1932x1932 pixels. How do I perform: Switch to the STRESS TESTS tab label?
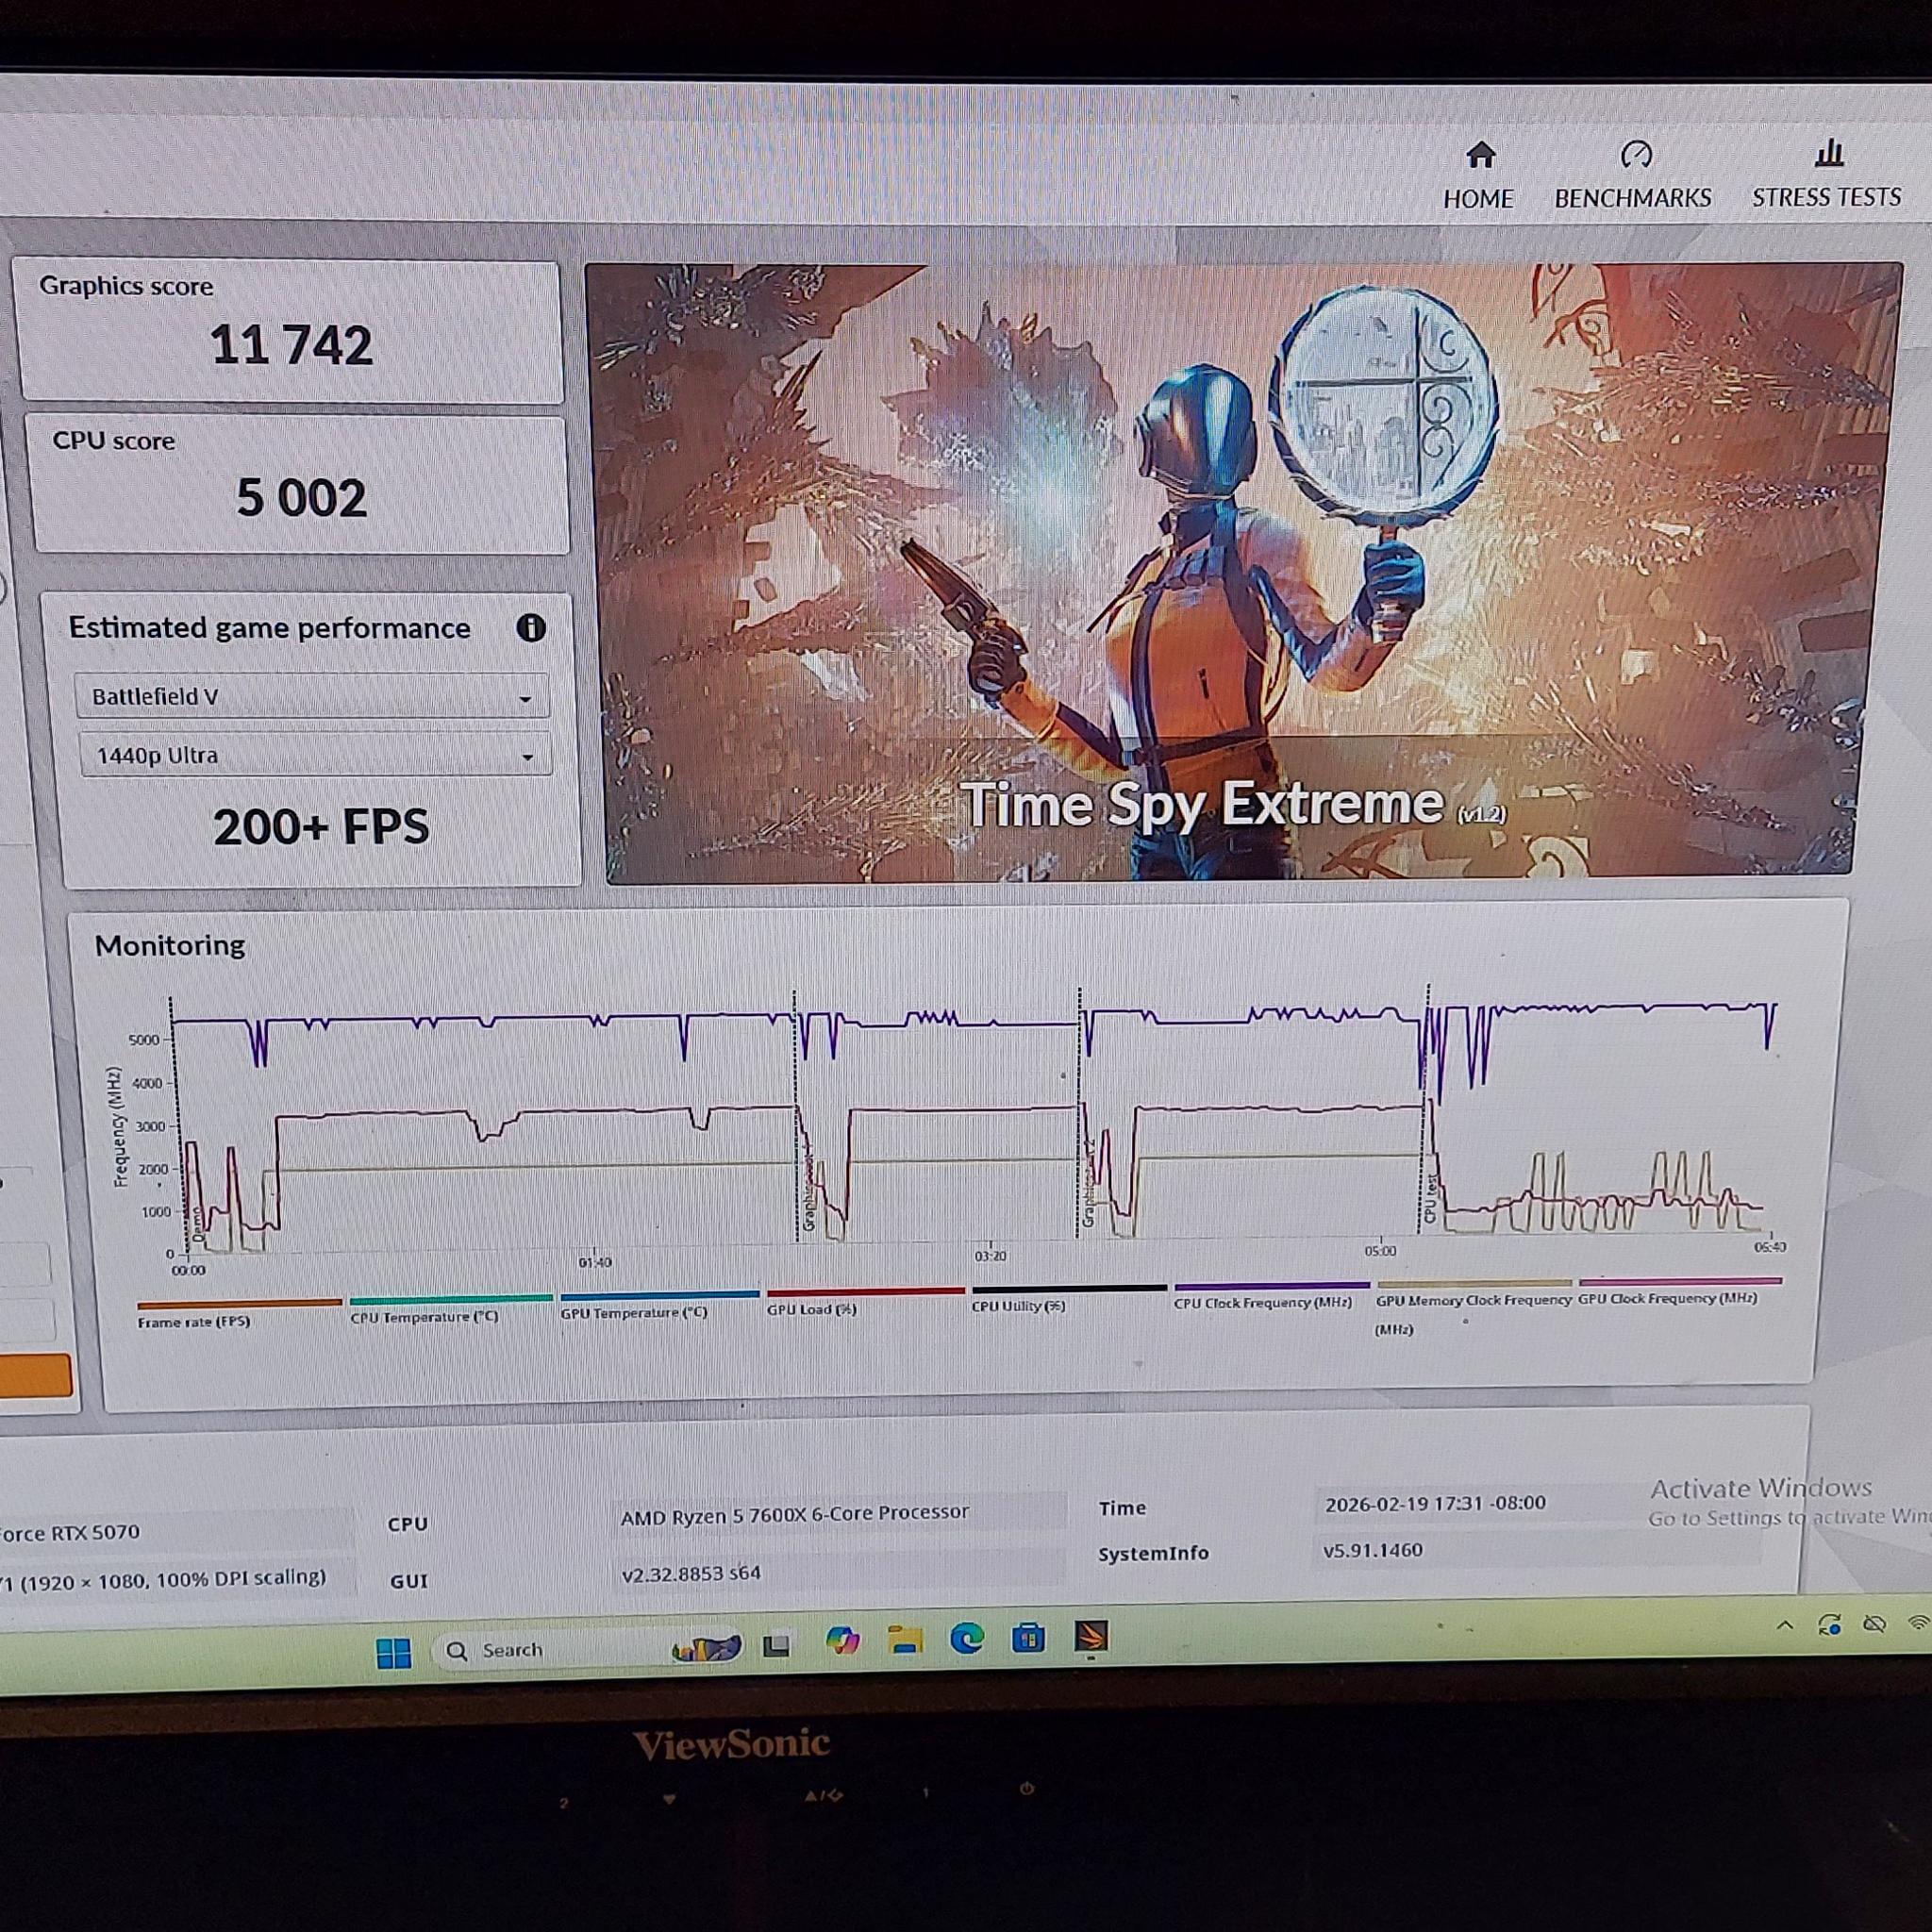[1826, 197]
